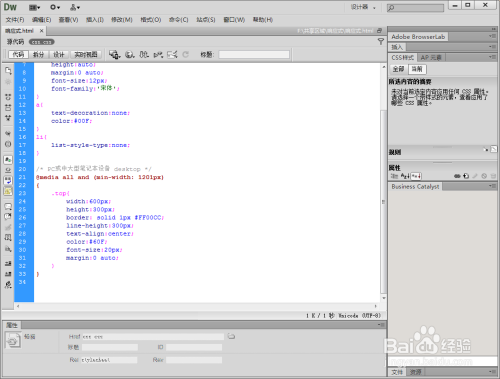Toggle Word Wrap in coding toolbar
The width and height of the screenshot is (500, 379).
click(x=8, y=181)
